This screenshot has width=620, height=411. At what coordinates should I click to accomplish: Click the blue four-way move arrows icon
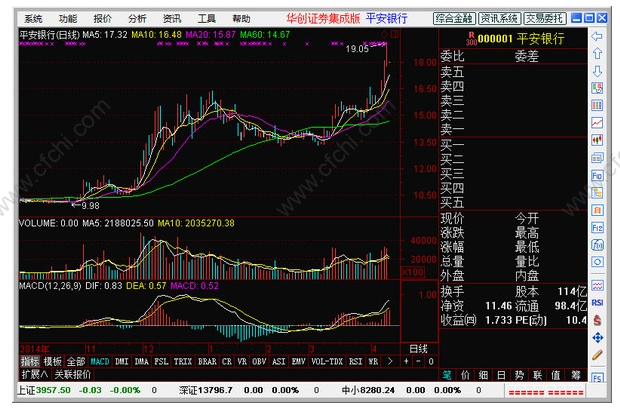click(597, 337)
